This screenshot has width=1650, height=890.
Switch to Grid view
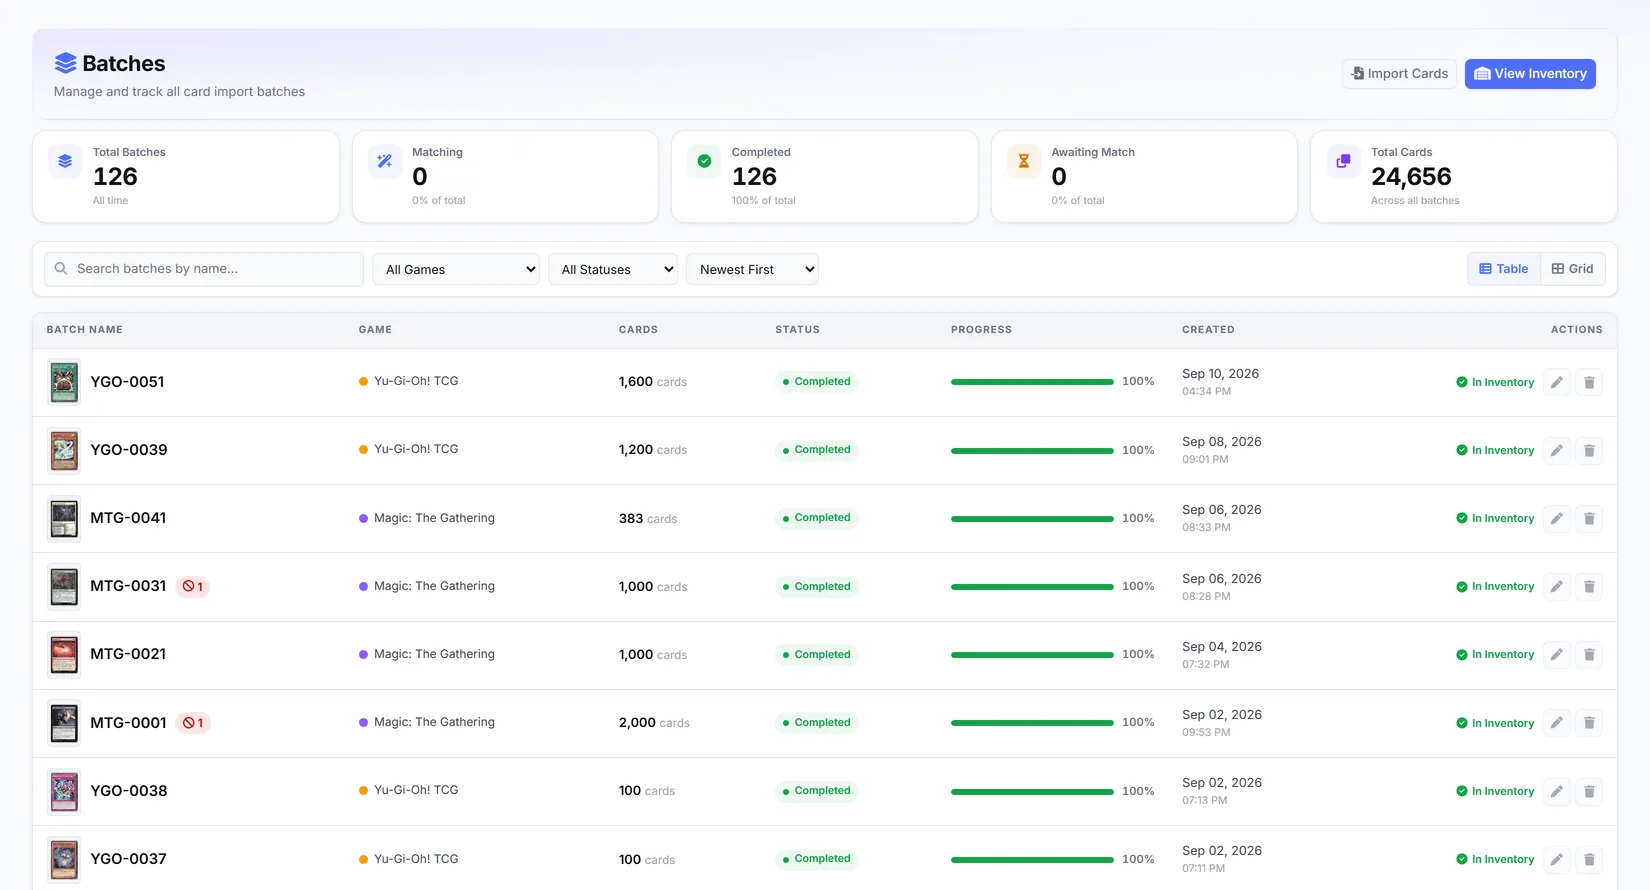coord(1573,269)
